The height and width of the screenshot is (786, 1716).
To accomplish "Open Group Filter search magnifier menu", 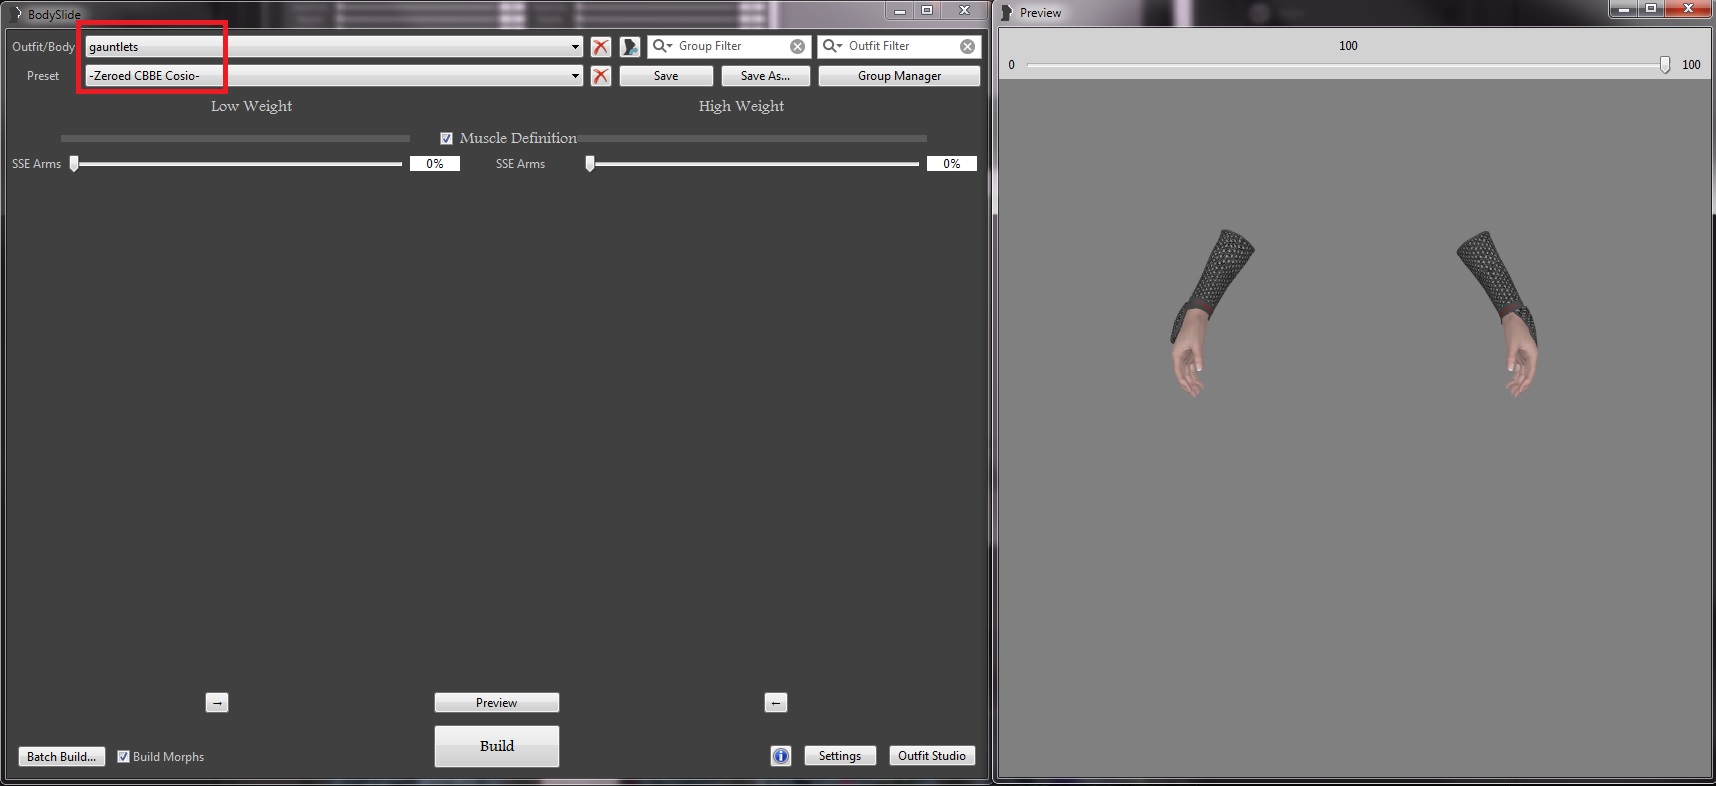I will coord(662,46).
